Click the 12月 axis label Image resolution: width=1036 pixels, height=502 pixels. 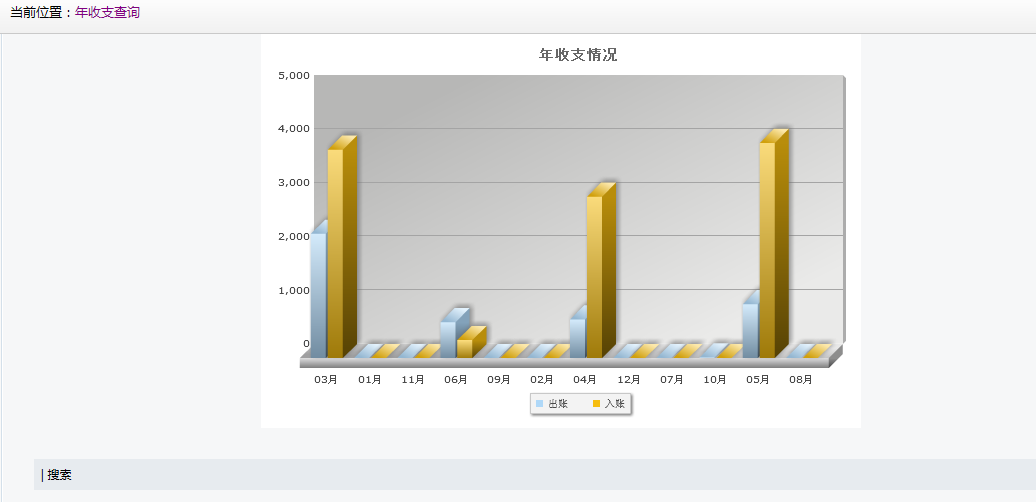click(x=628, y=380)
